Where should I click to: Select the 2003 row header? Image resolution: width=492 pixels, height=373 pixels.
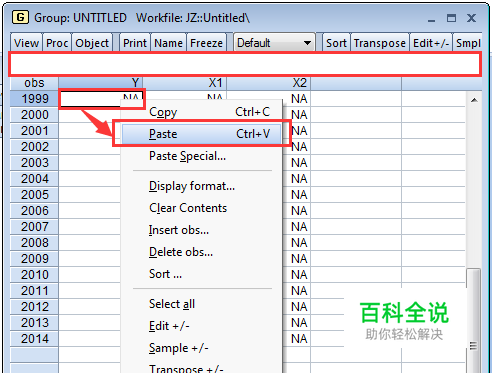point(34,163)
